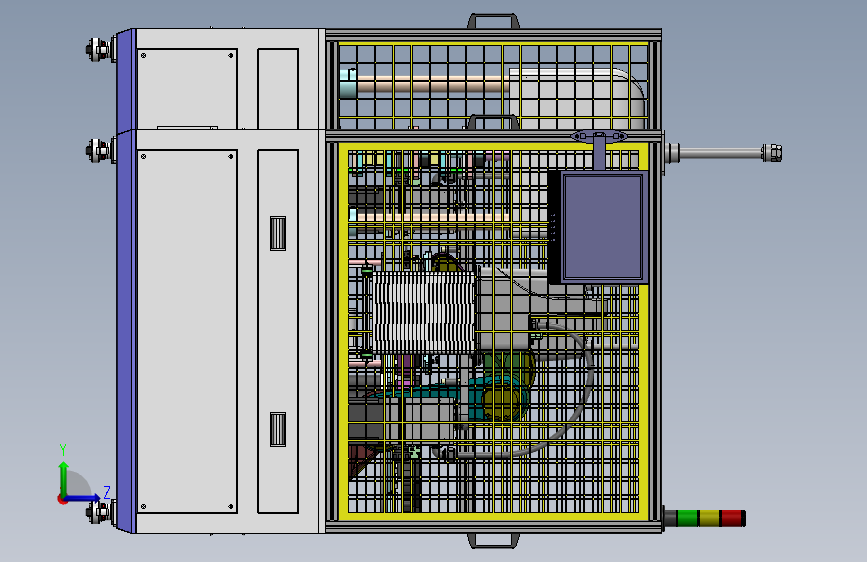867x562 pixels.
Task: Pick the green segment of the signal tower light
Action: tap(687, 518)
